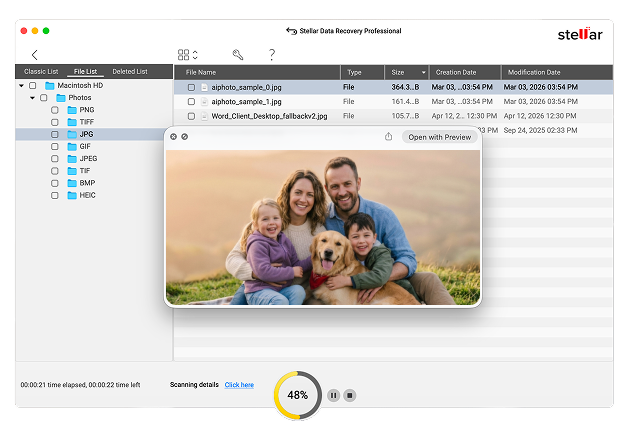Switch to the Deleted List tab

coord(130,71)
